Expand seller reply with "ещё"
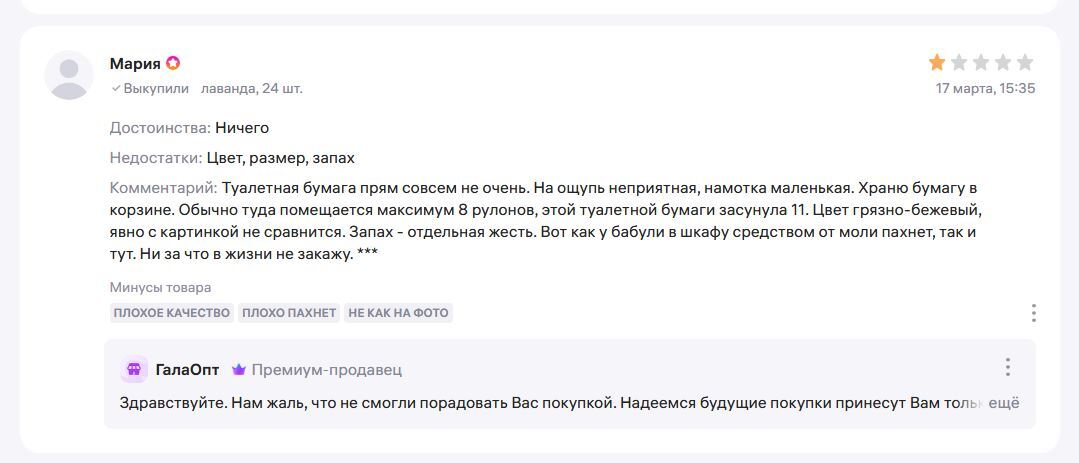The width and height of the screenshot is (1079, 463). [1003, 403]
